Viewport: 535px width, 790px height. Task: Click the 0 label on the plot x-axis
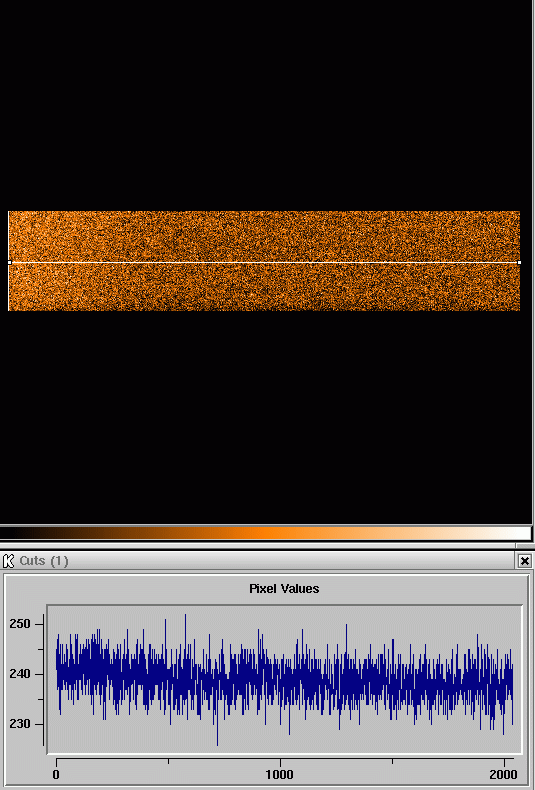56,774
